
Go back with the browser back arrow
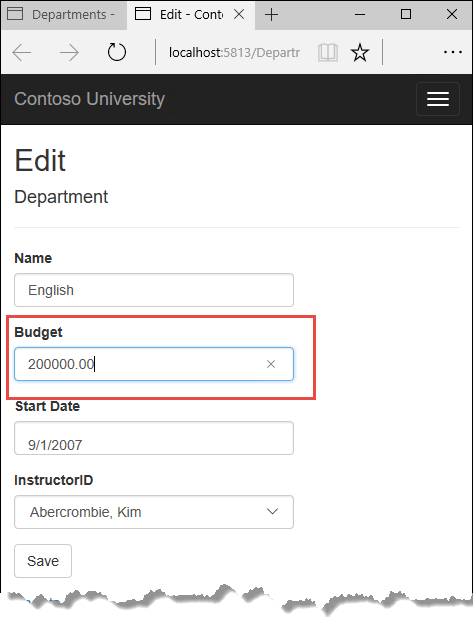[22, 52]
